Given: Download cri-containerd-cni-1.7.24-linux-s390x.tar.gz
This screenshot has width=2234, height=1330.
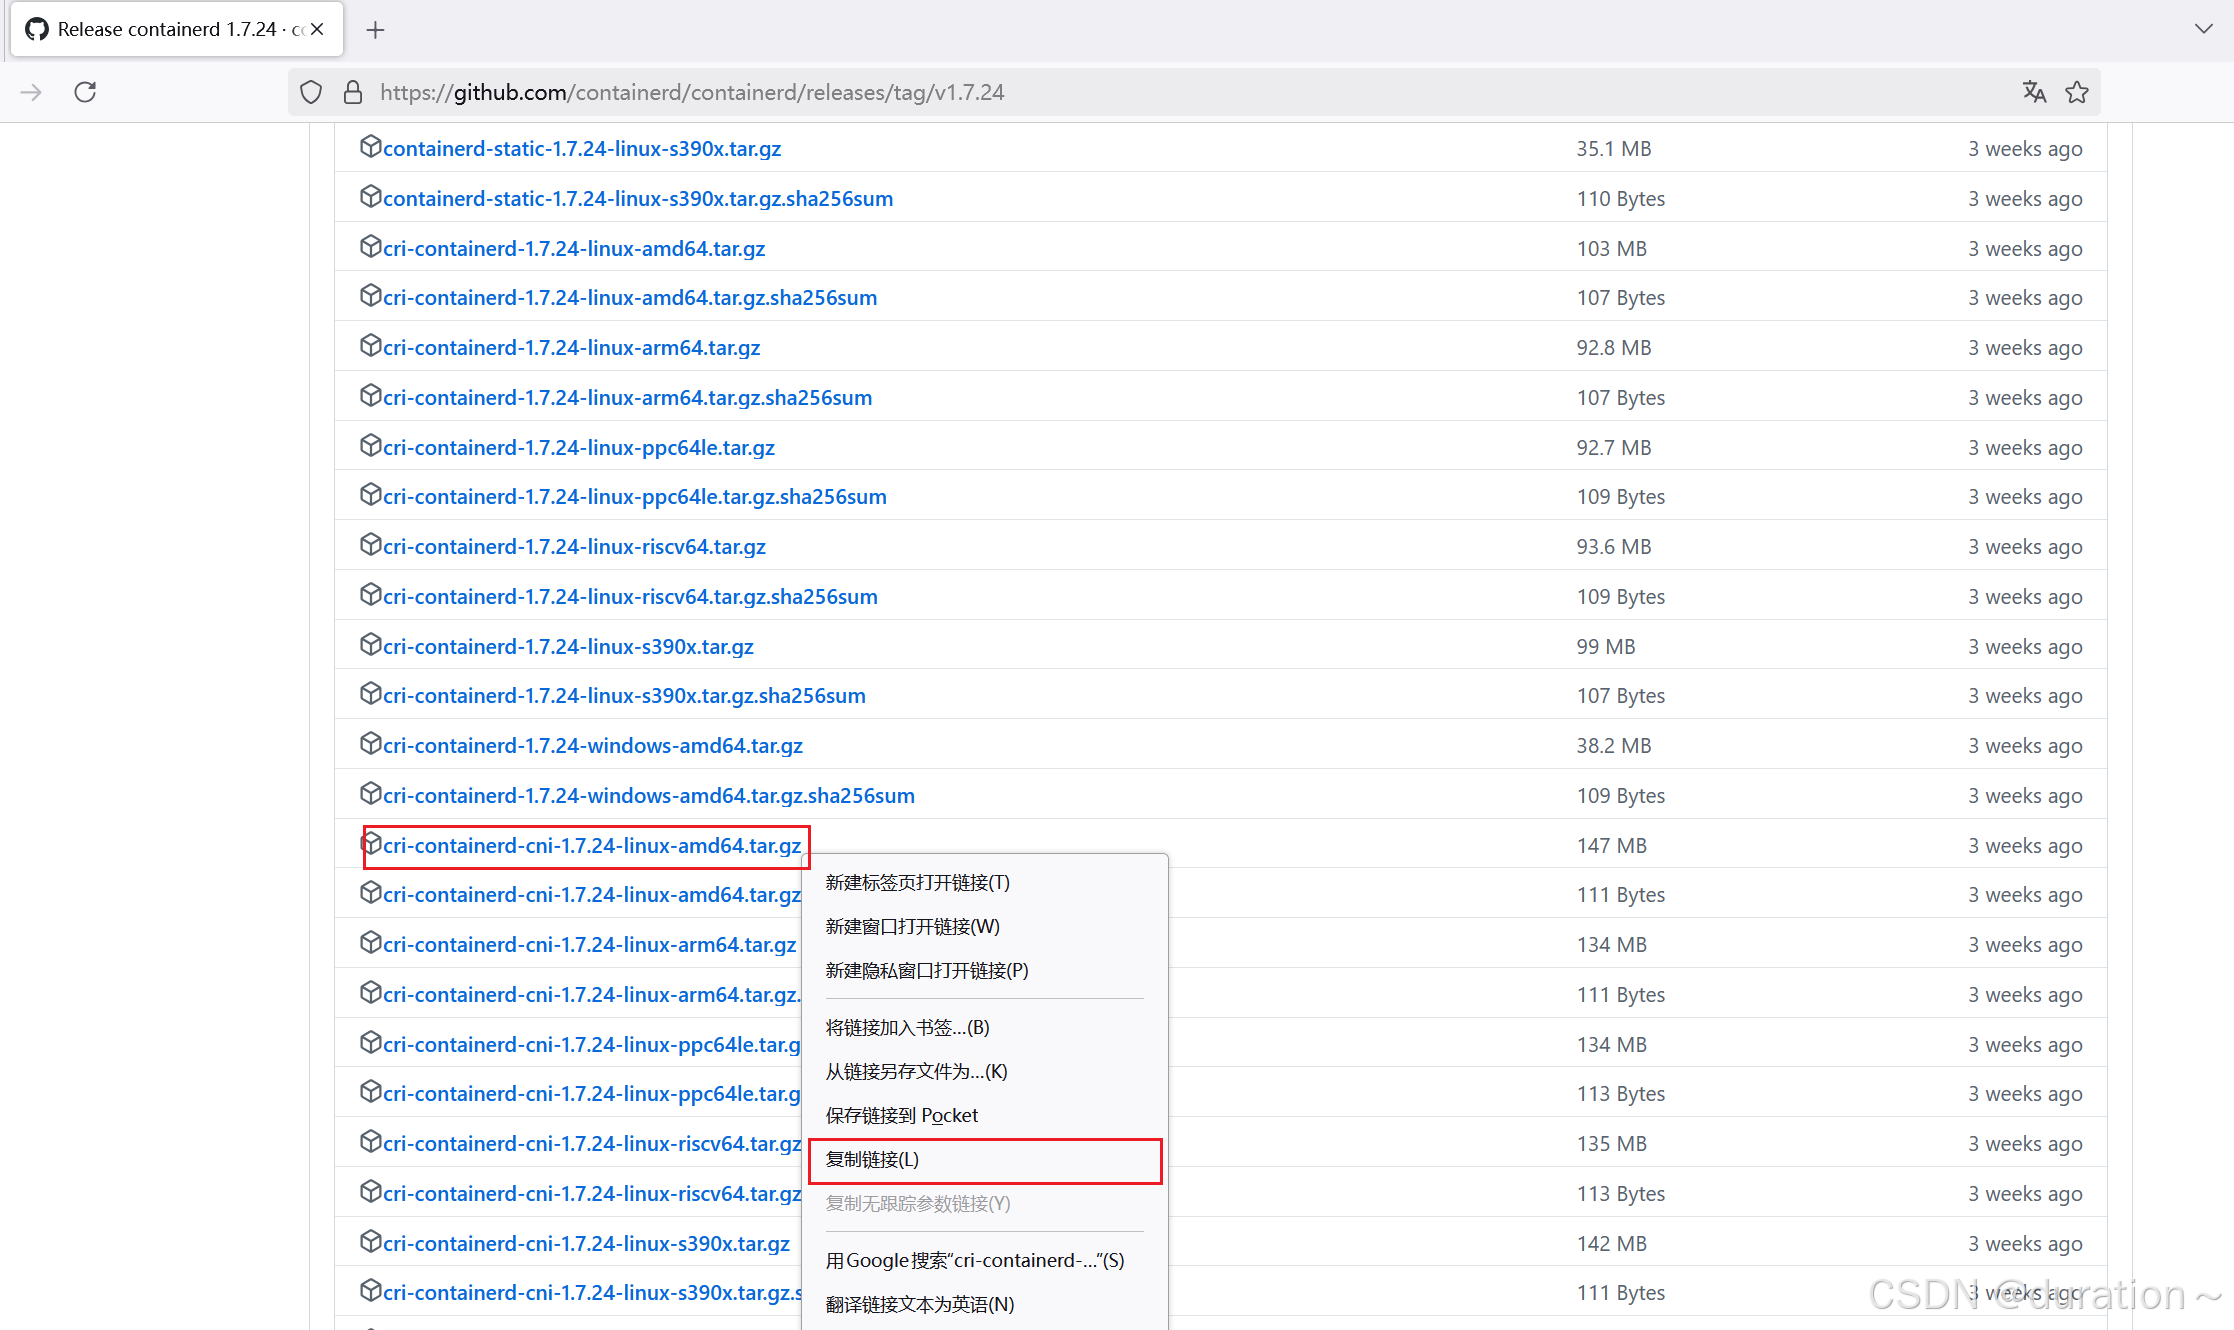Looking at the screenshot, I should (587, 1243).
